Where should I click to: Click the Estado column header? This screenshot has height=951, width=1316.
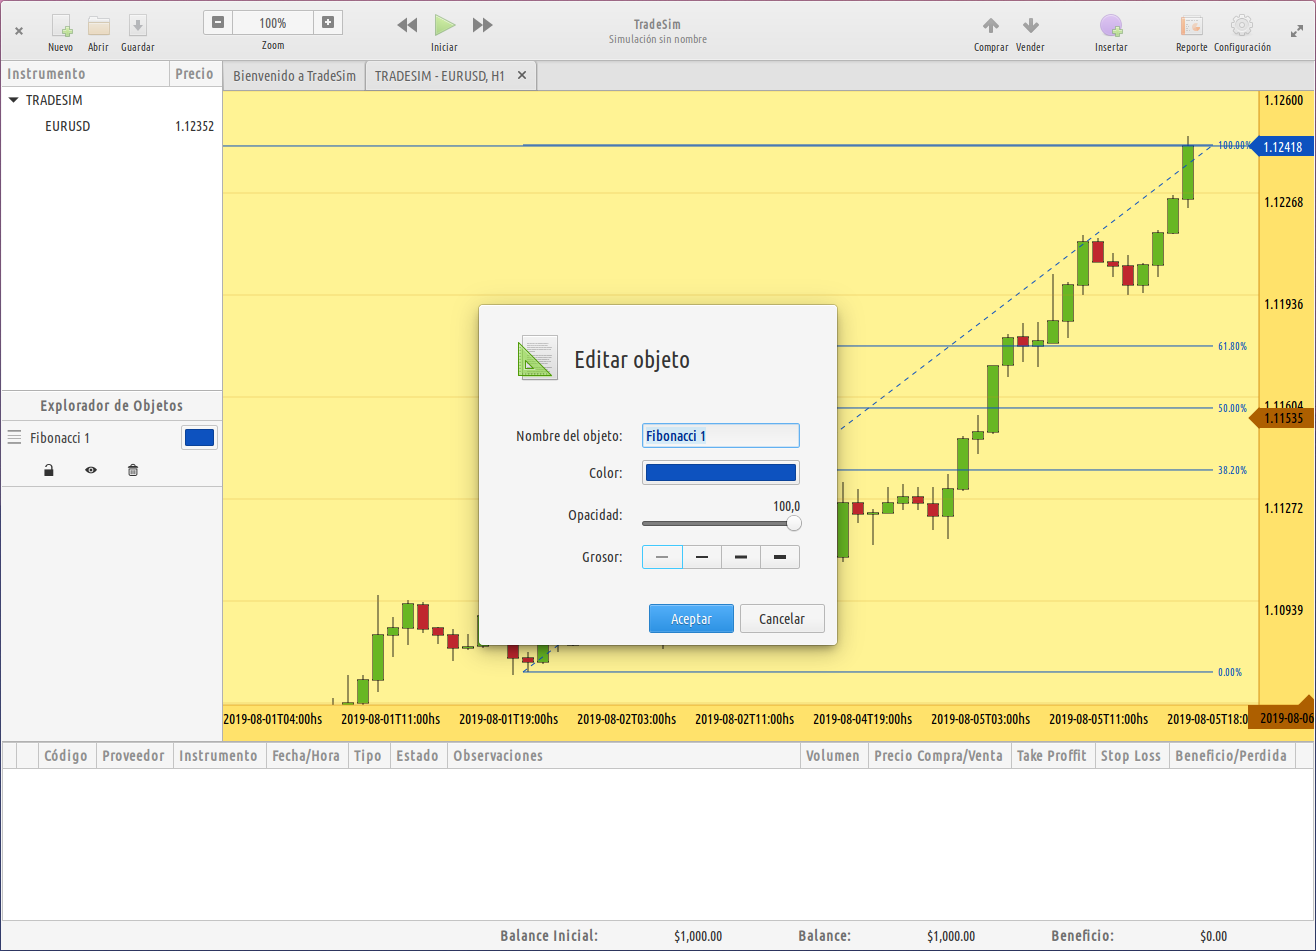[417, 756]
